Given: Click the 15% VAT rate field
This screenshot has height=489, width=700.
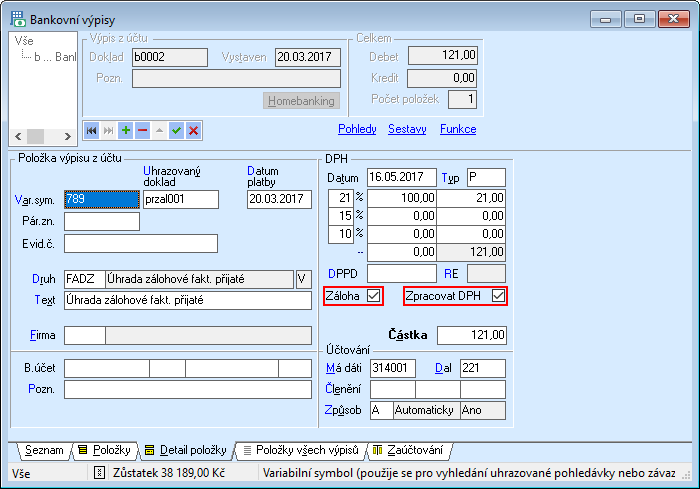Looking at the screenshot, I should point(341,216).
